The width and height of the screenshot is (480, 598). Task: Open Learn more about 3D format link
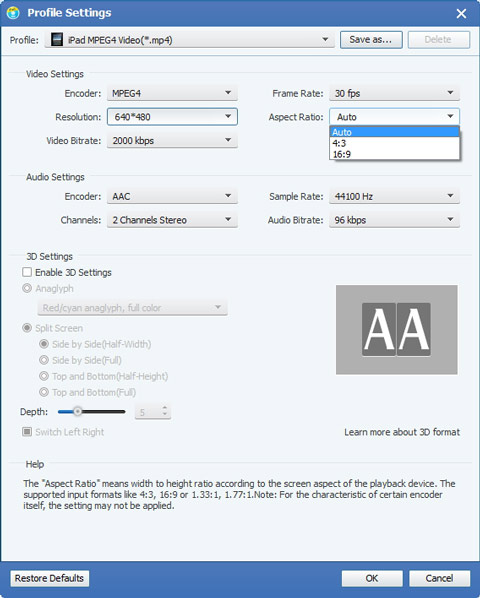pyautogui.click(x=402, y=432)
